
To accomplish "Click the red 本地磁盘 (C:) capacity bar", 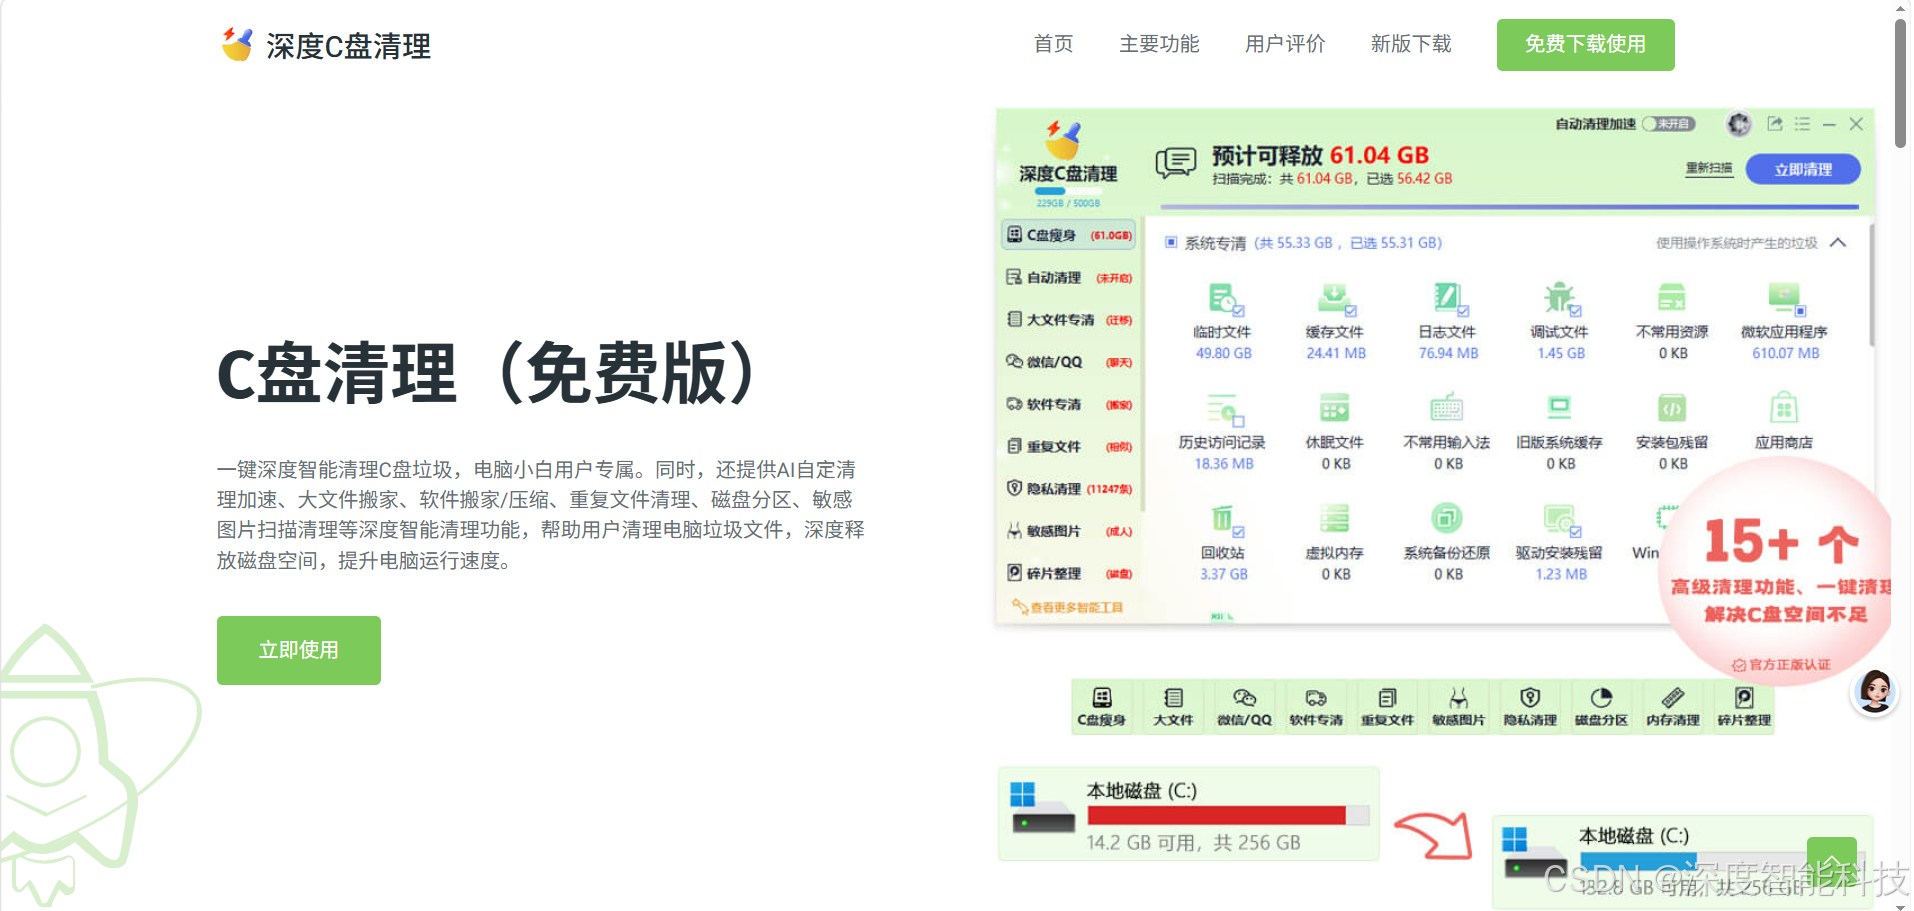I will [1228, 815].
